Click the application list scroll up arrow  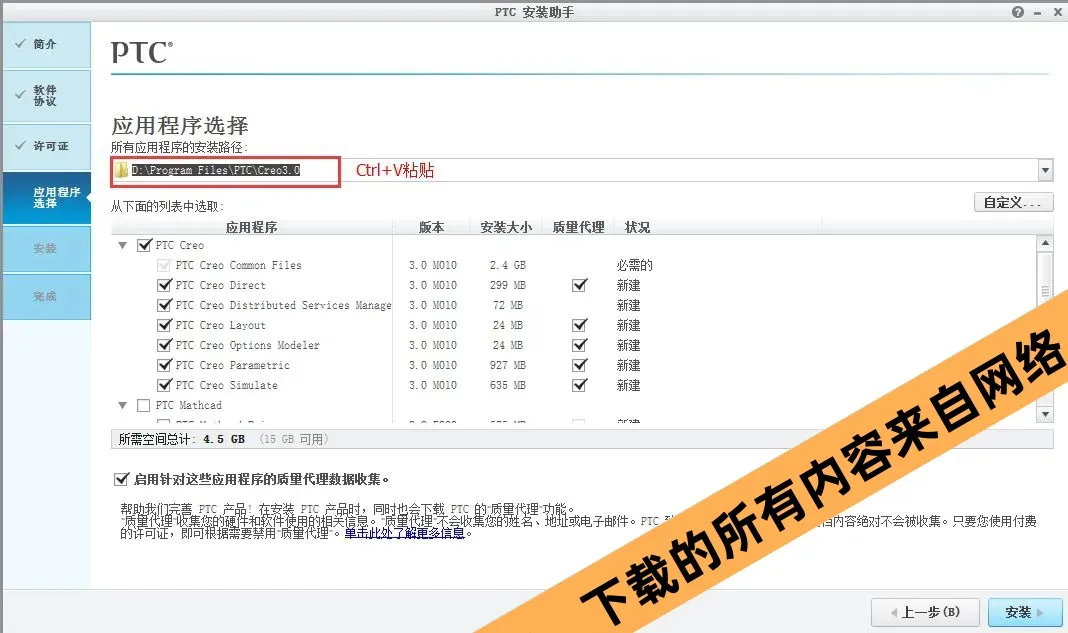tap(1045, 243)
